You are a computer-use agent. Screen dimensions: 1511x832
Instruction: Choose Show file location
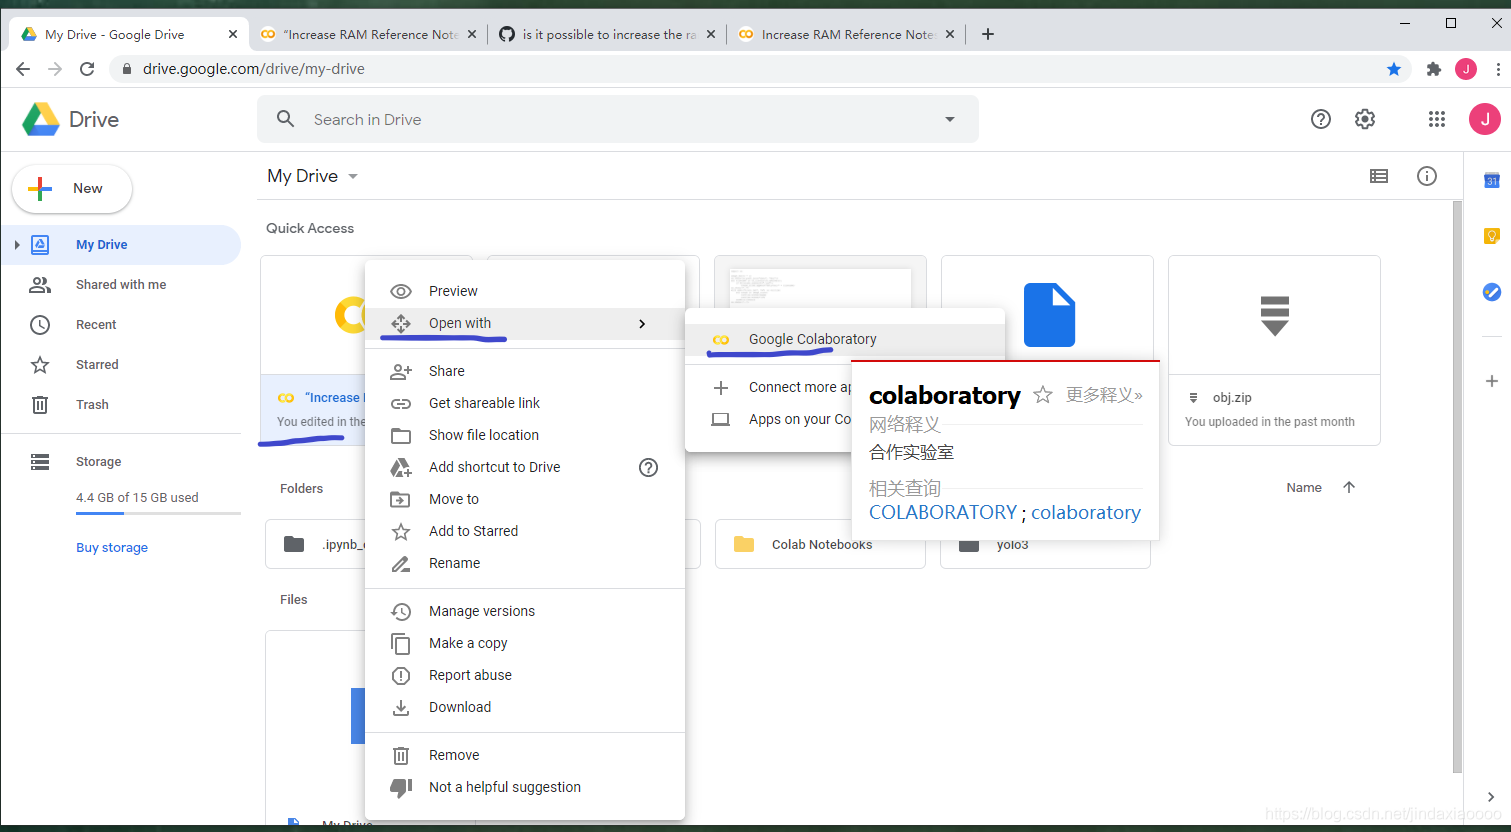tap(525, 435)
